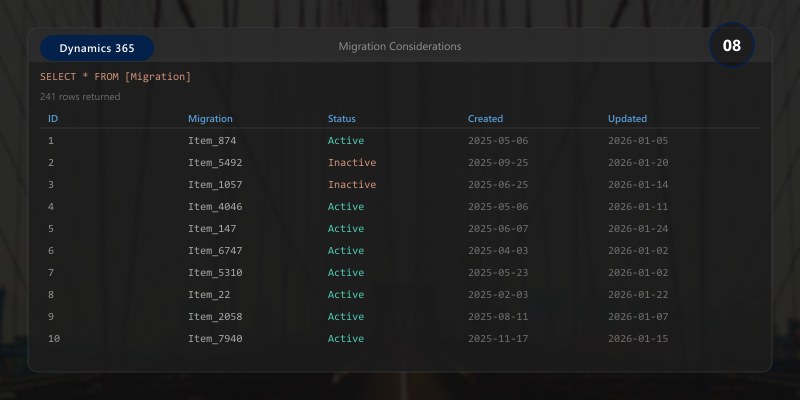Select the Item_6747 cell
800x400 pixels.
[x=215, y=251]
